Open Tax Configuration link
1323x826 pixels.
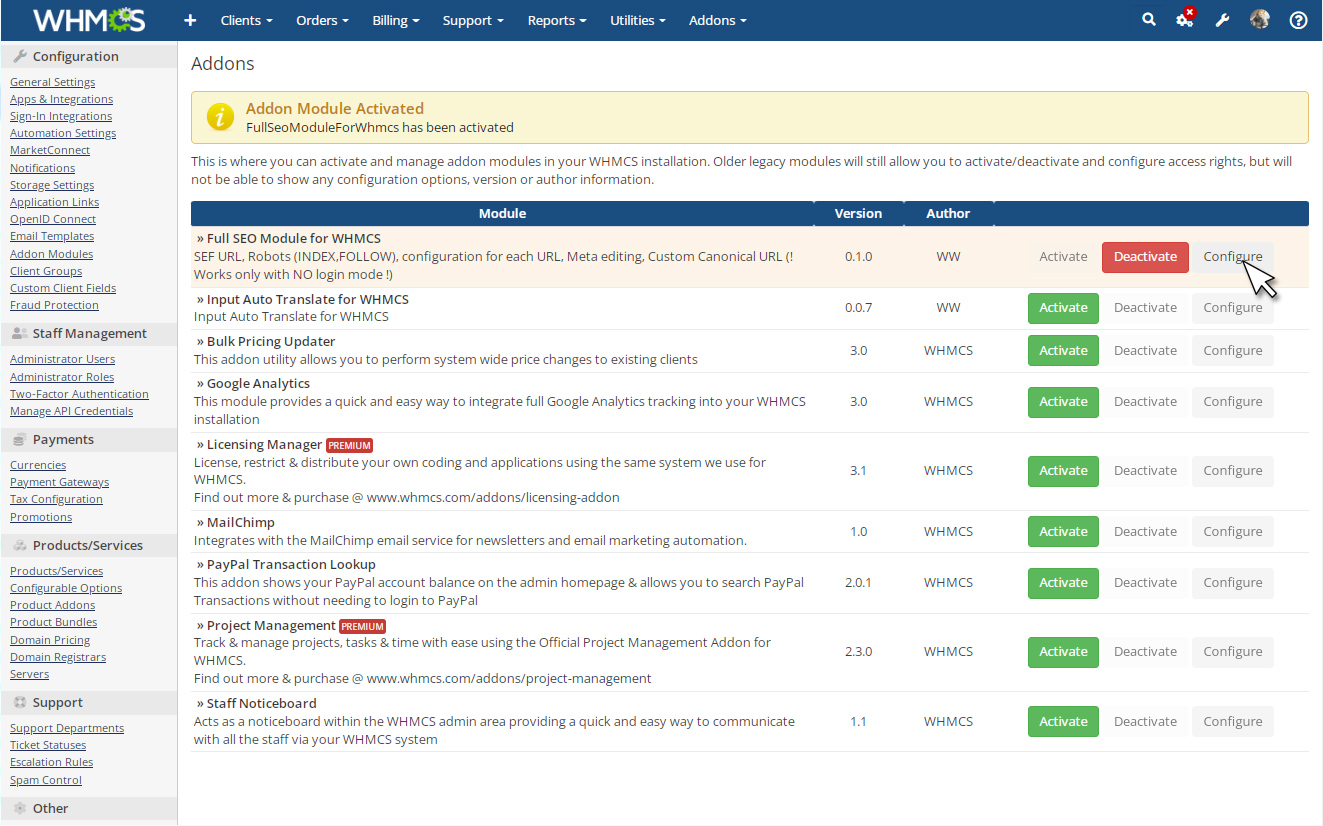[x=56, y=499]
